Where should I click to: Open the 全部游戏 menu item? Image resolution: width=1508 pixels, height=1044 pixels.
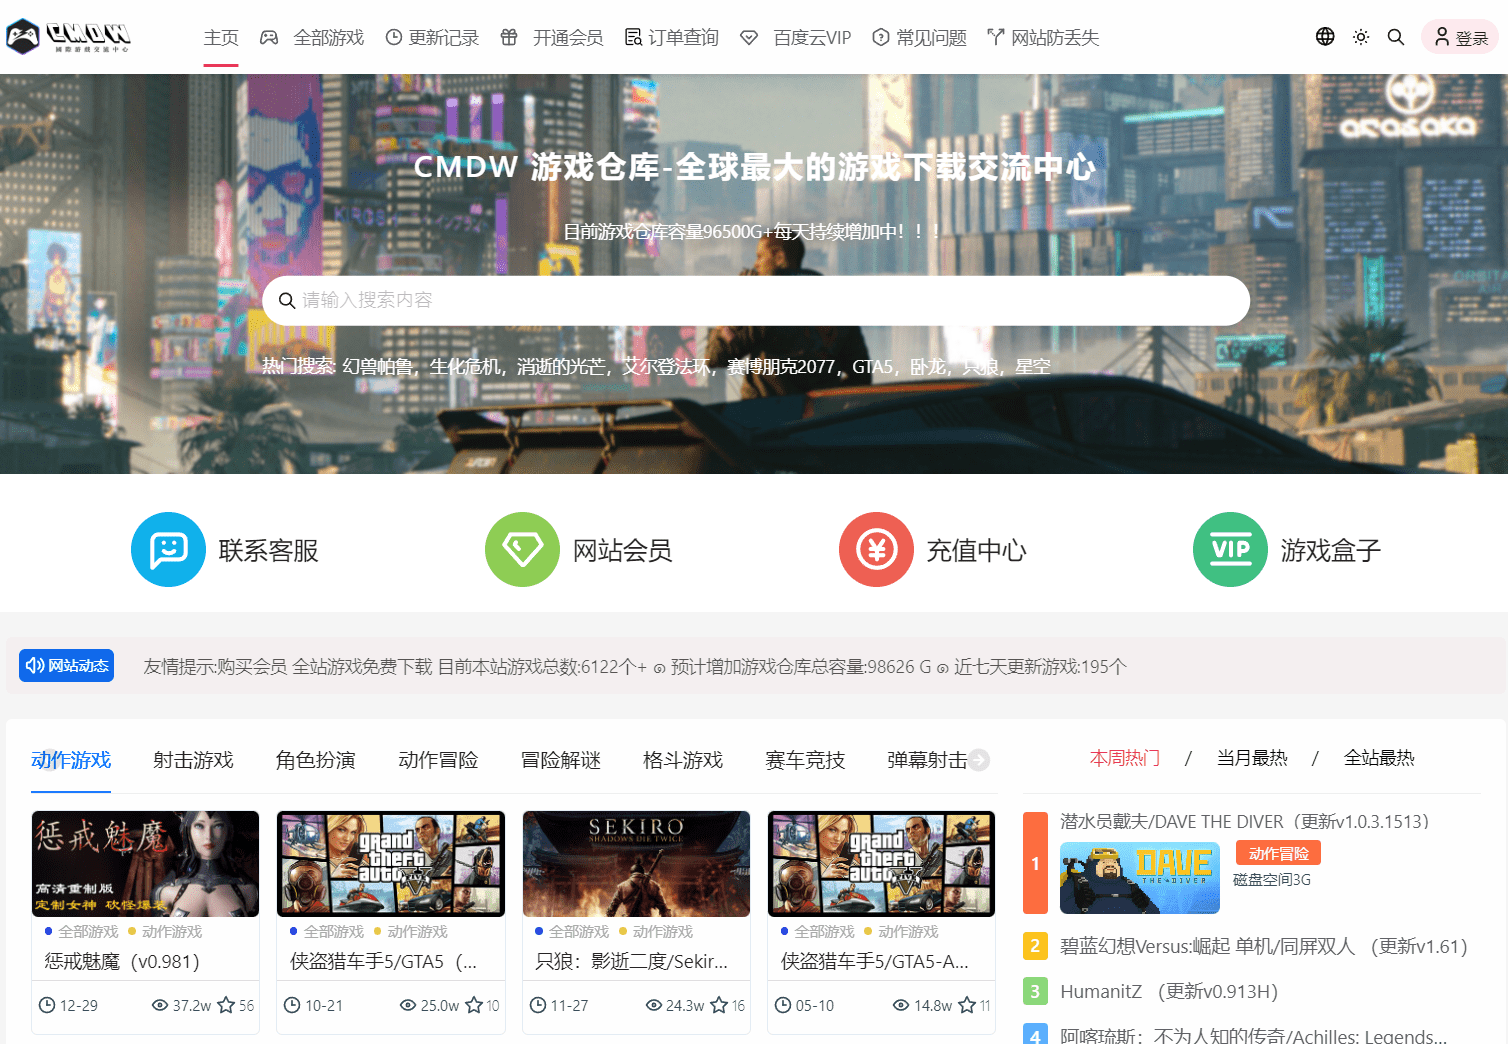click(x=312, y=37)
